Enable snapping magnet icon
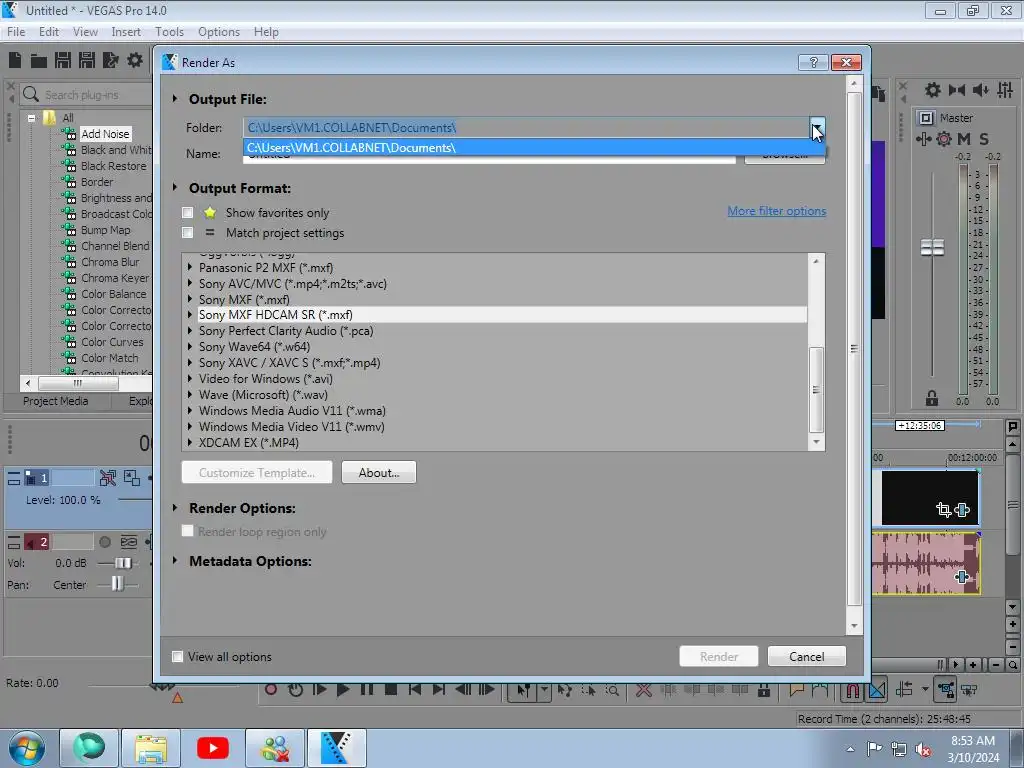Screen dimensions: 1024x768 click(853, 690)
